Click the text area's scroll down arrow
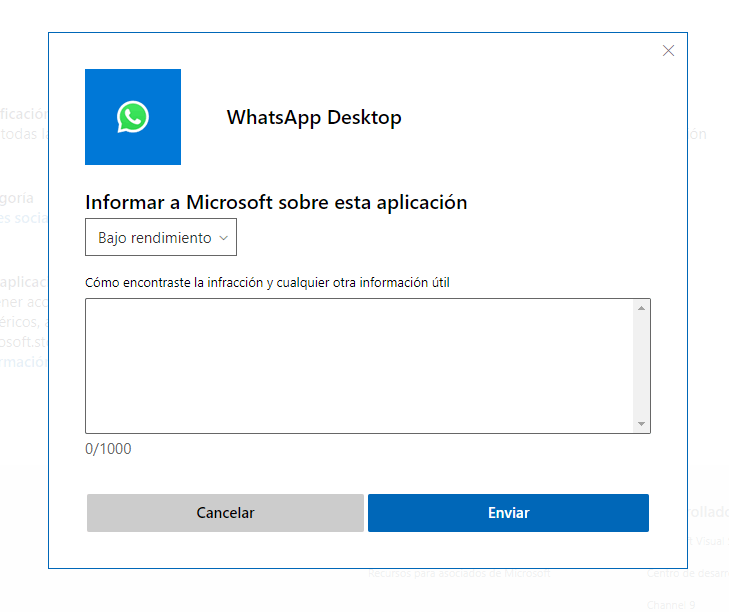The width and height of the screenshot is (729, 612). point(641,424)
